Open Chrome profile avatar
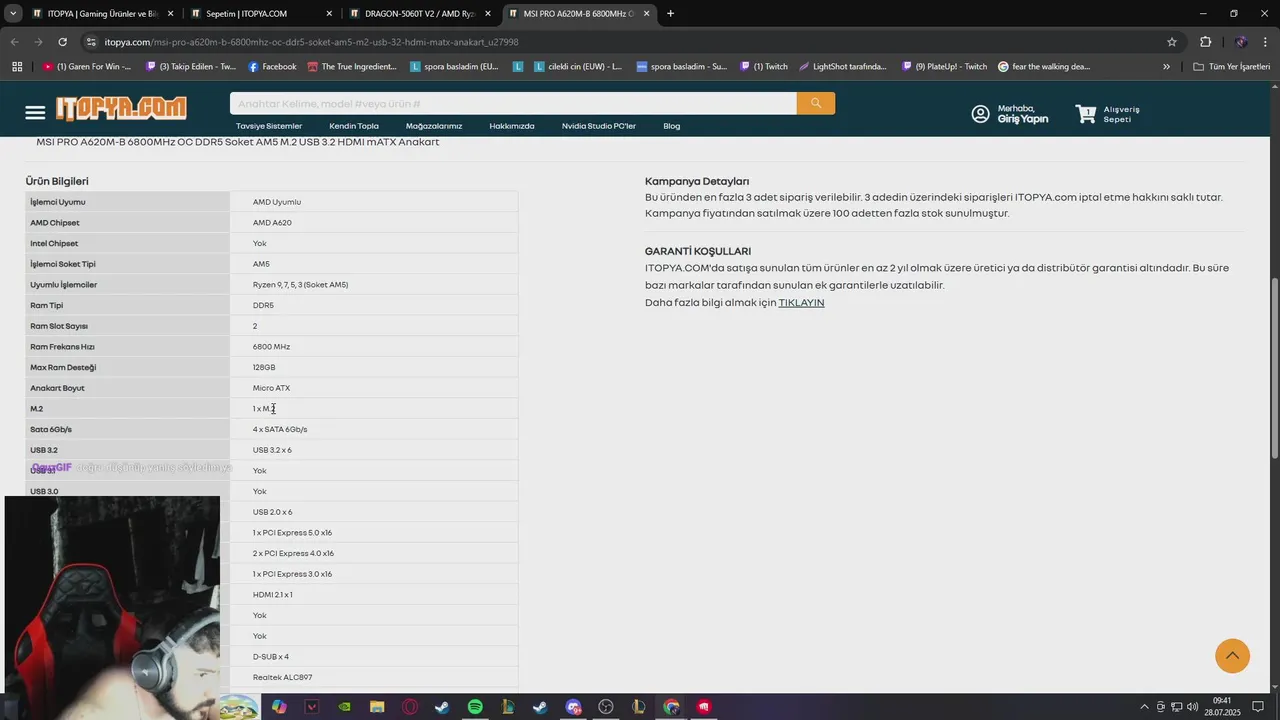The image size is (1280, 720). (x=1240, y=42)
